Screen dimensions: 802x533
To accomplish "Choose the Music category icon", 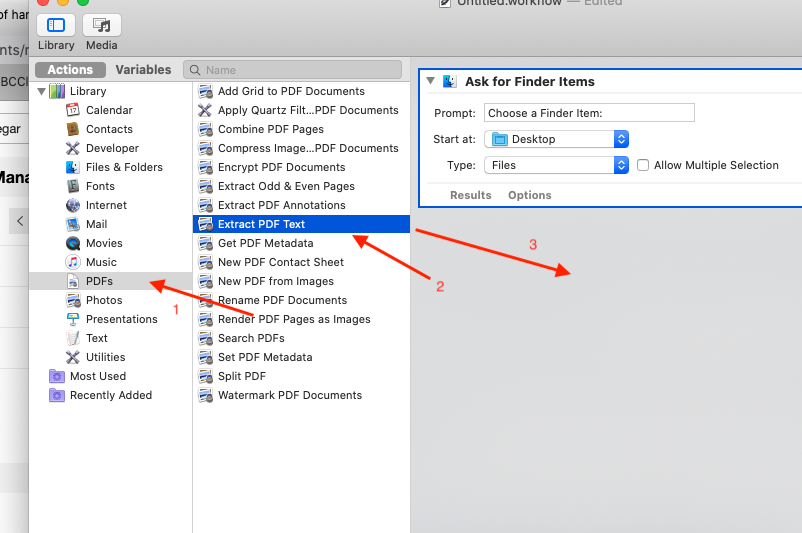I will coord(73,262).
